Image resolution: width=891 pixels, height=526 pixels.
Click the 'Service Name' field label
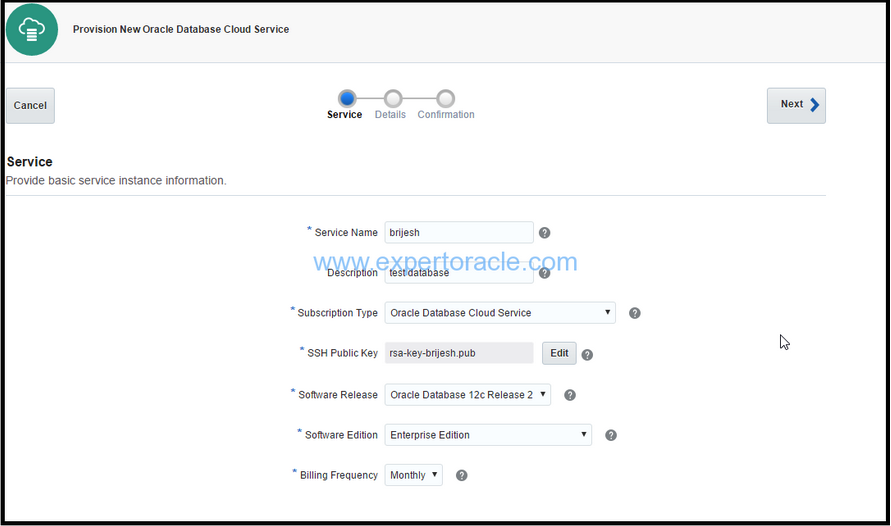pyautogui.click(x=346, y=233)
